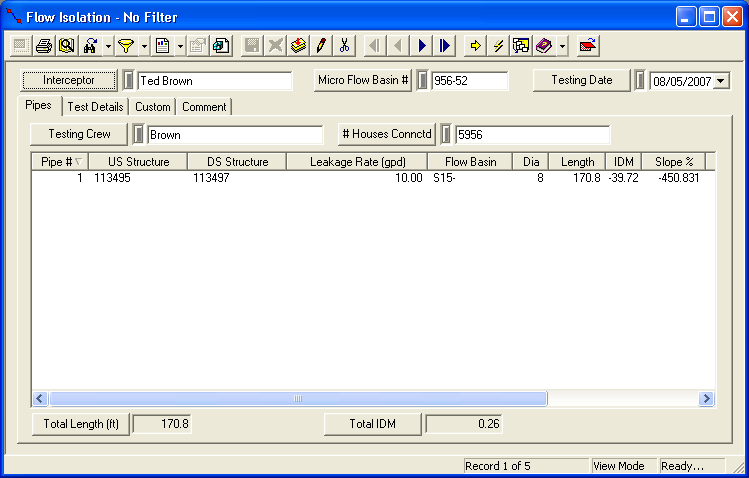
Task: Click the Record 1 of 5 status text
Action: pyautogui.click(x=497, y=466)
